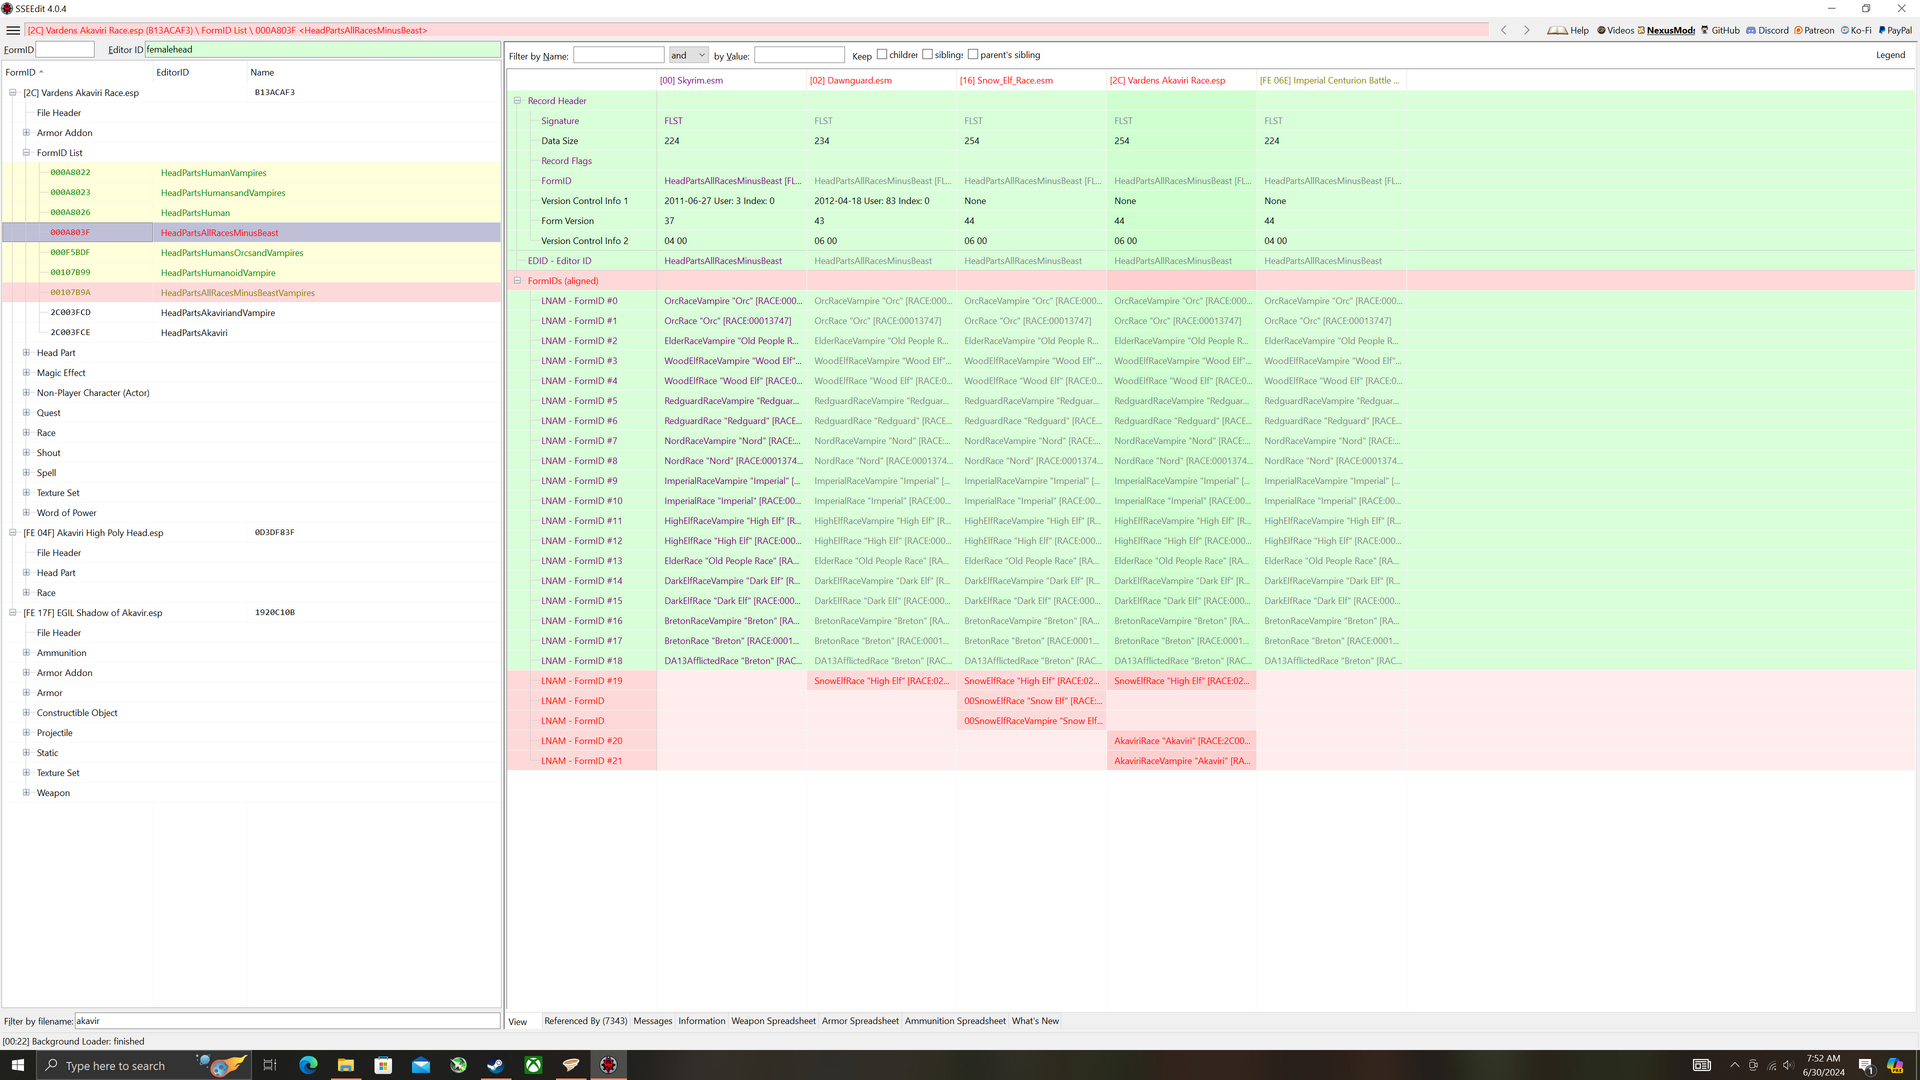Image resolution: width=1920 pixels, height=1080 pixels.
Task: Open PayPal donation link
Action: 1895,30
